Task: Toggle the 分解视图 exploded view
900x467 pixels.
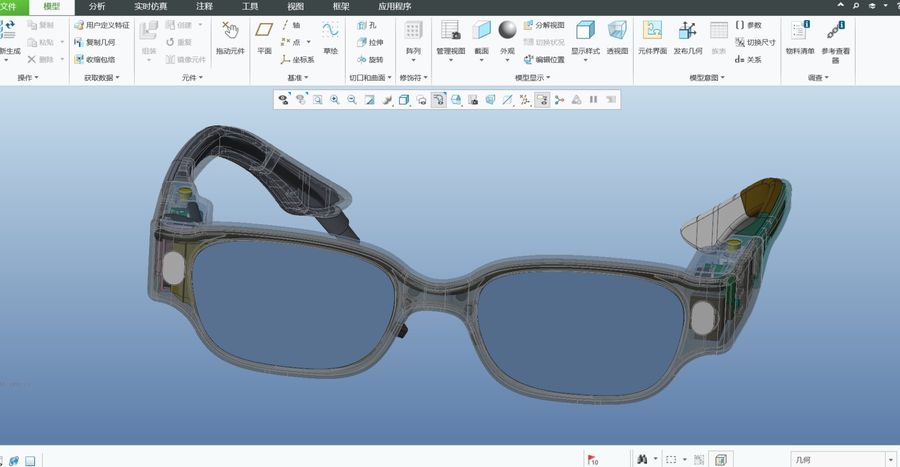Action: (x=544, y=25)
